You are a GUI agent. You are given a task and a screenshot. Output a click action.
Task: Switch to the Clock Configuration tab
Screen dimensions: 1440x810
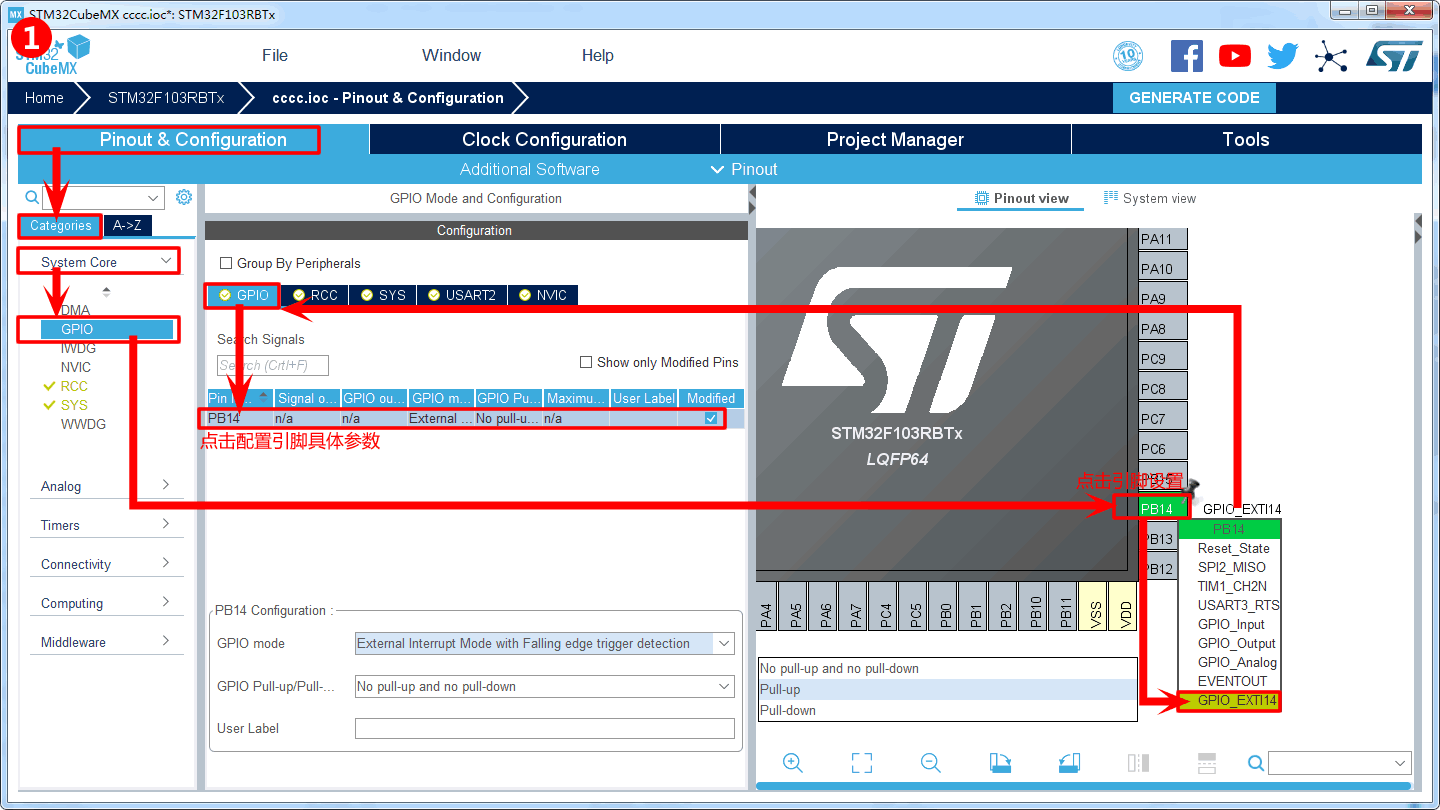point(544,140)
